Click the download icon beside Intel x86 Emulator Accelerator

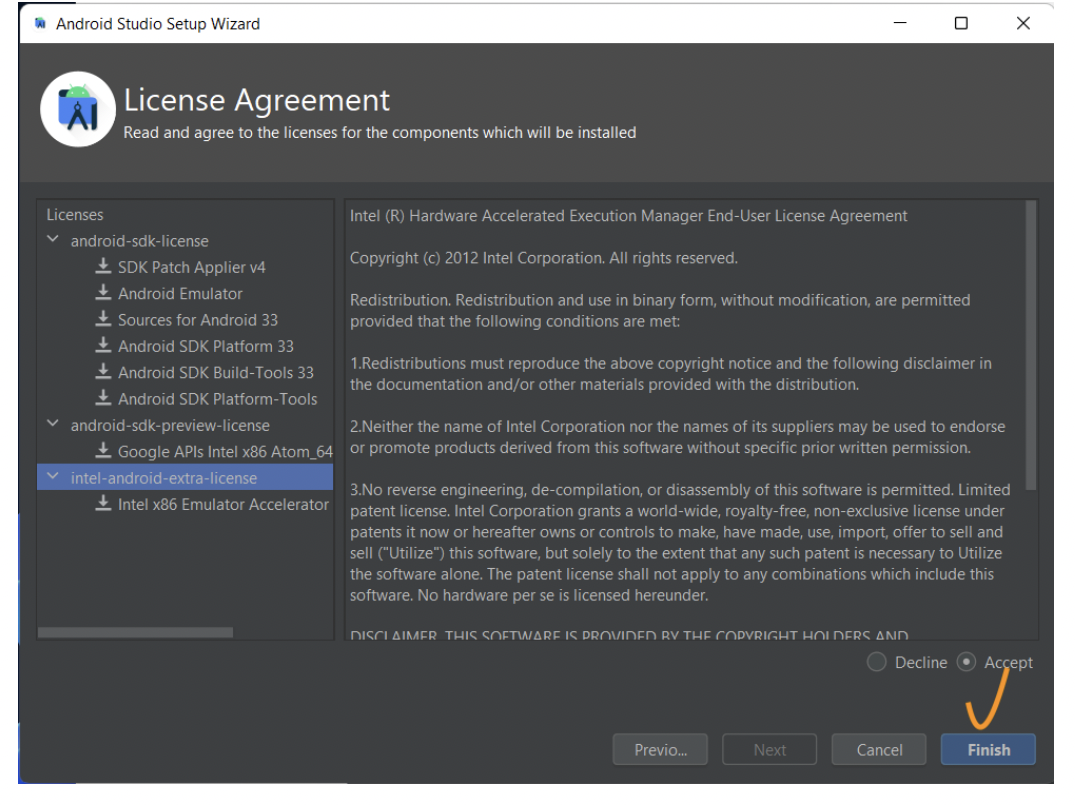(103, 503)
